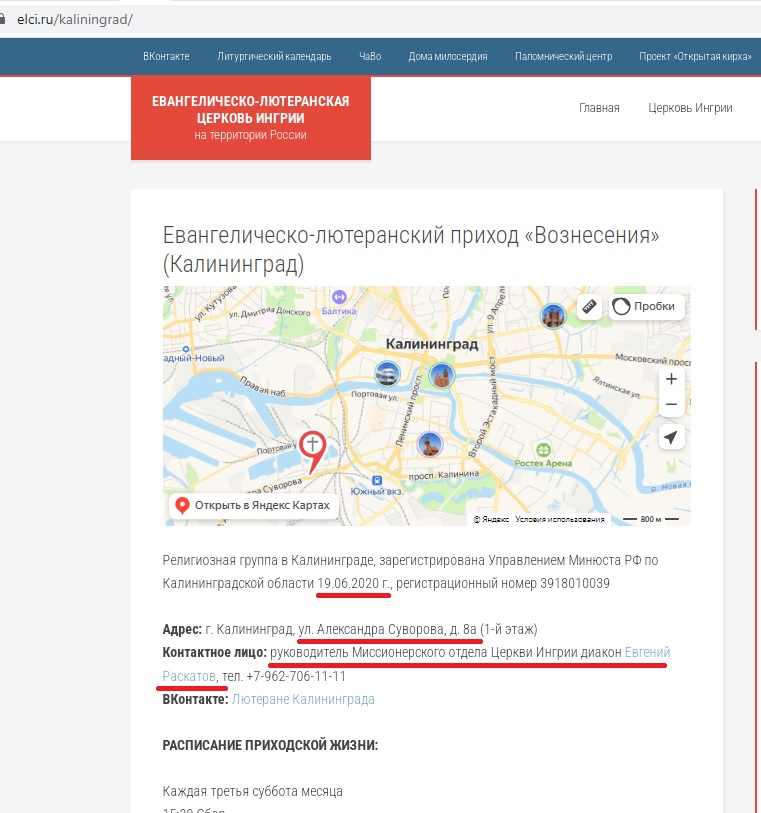The height and width of the screenshot is (813, 761).
Task: Open the map in Яндекс Картах
Action: point(253,505)
